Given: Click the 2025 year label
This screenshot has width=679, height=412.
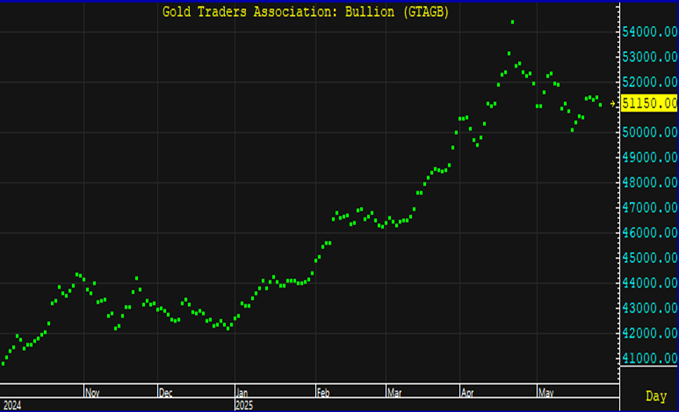Looking at the screenshot, I should (x=244, y=406).
